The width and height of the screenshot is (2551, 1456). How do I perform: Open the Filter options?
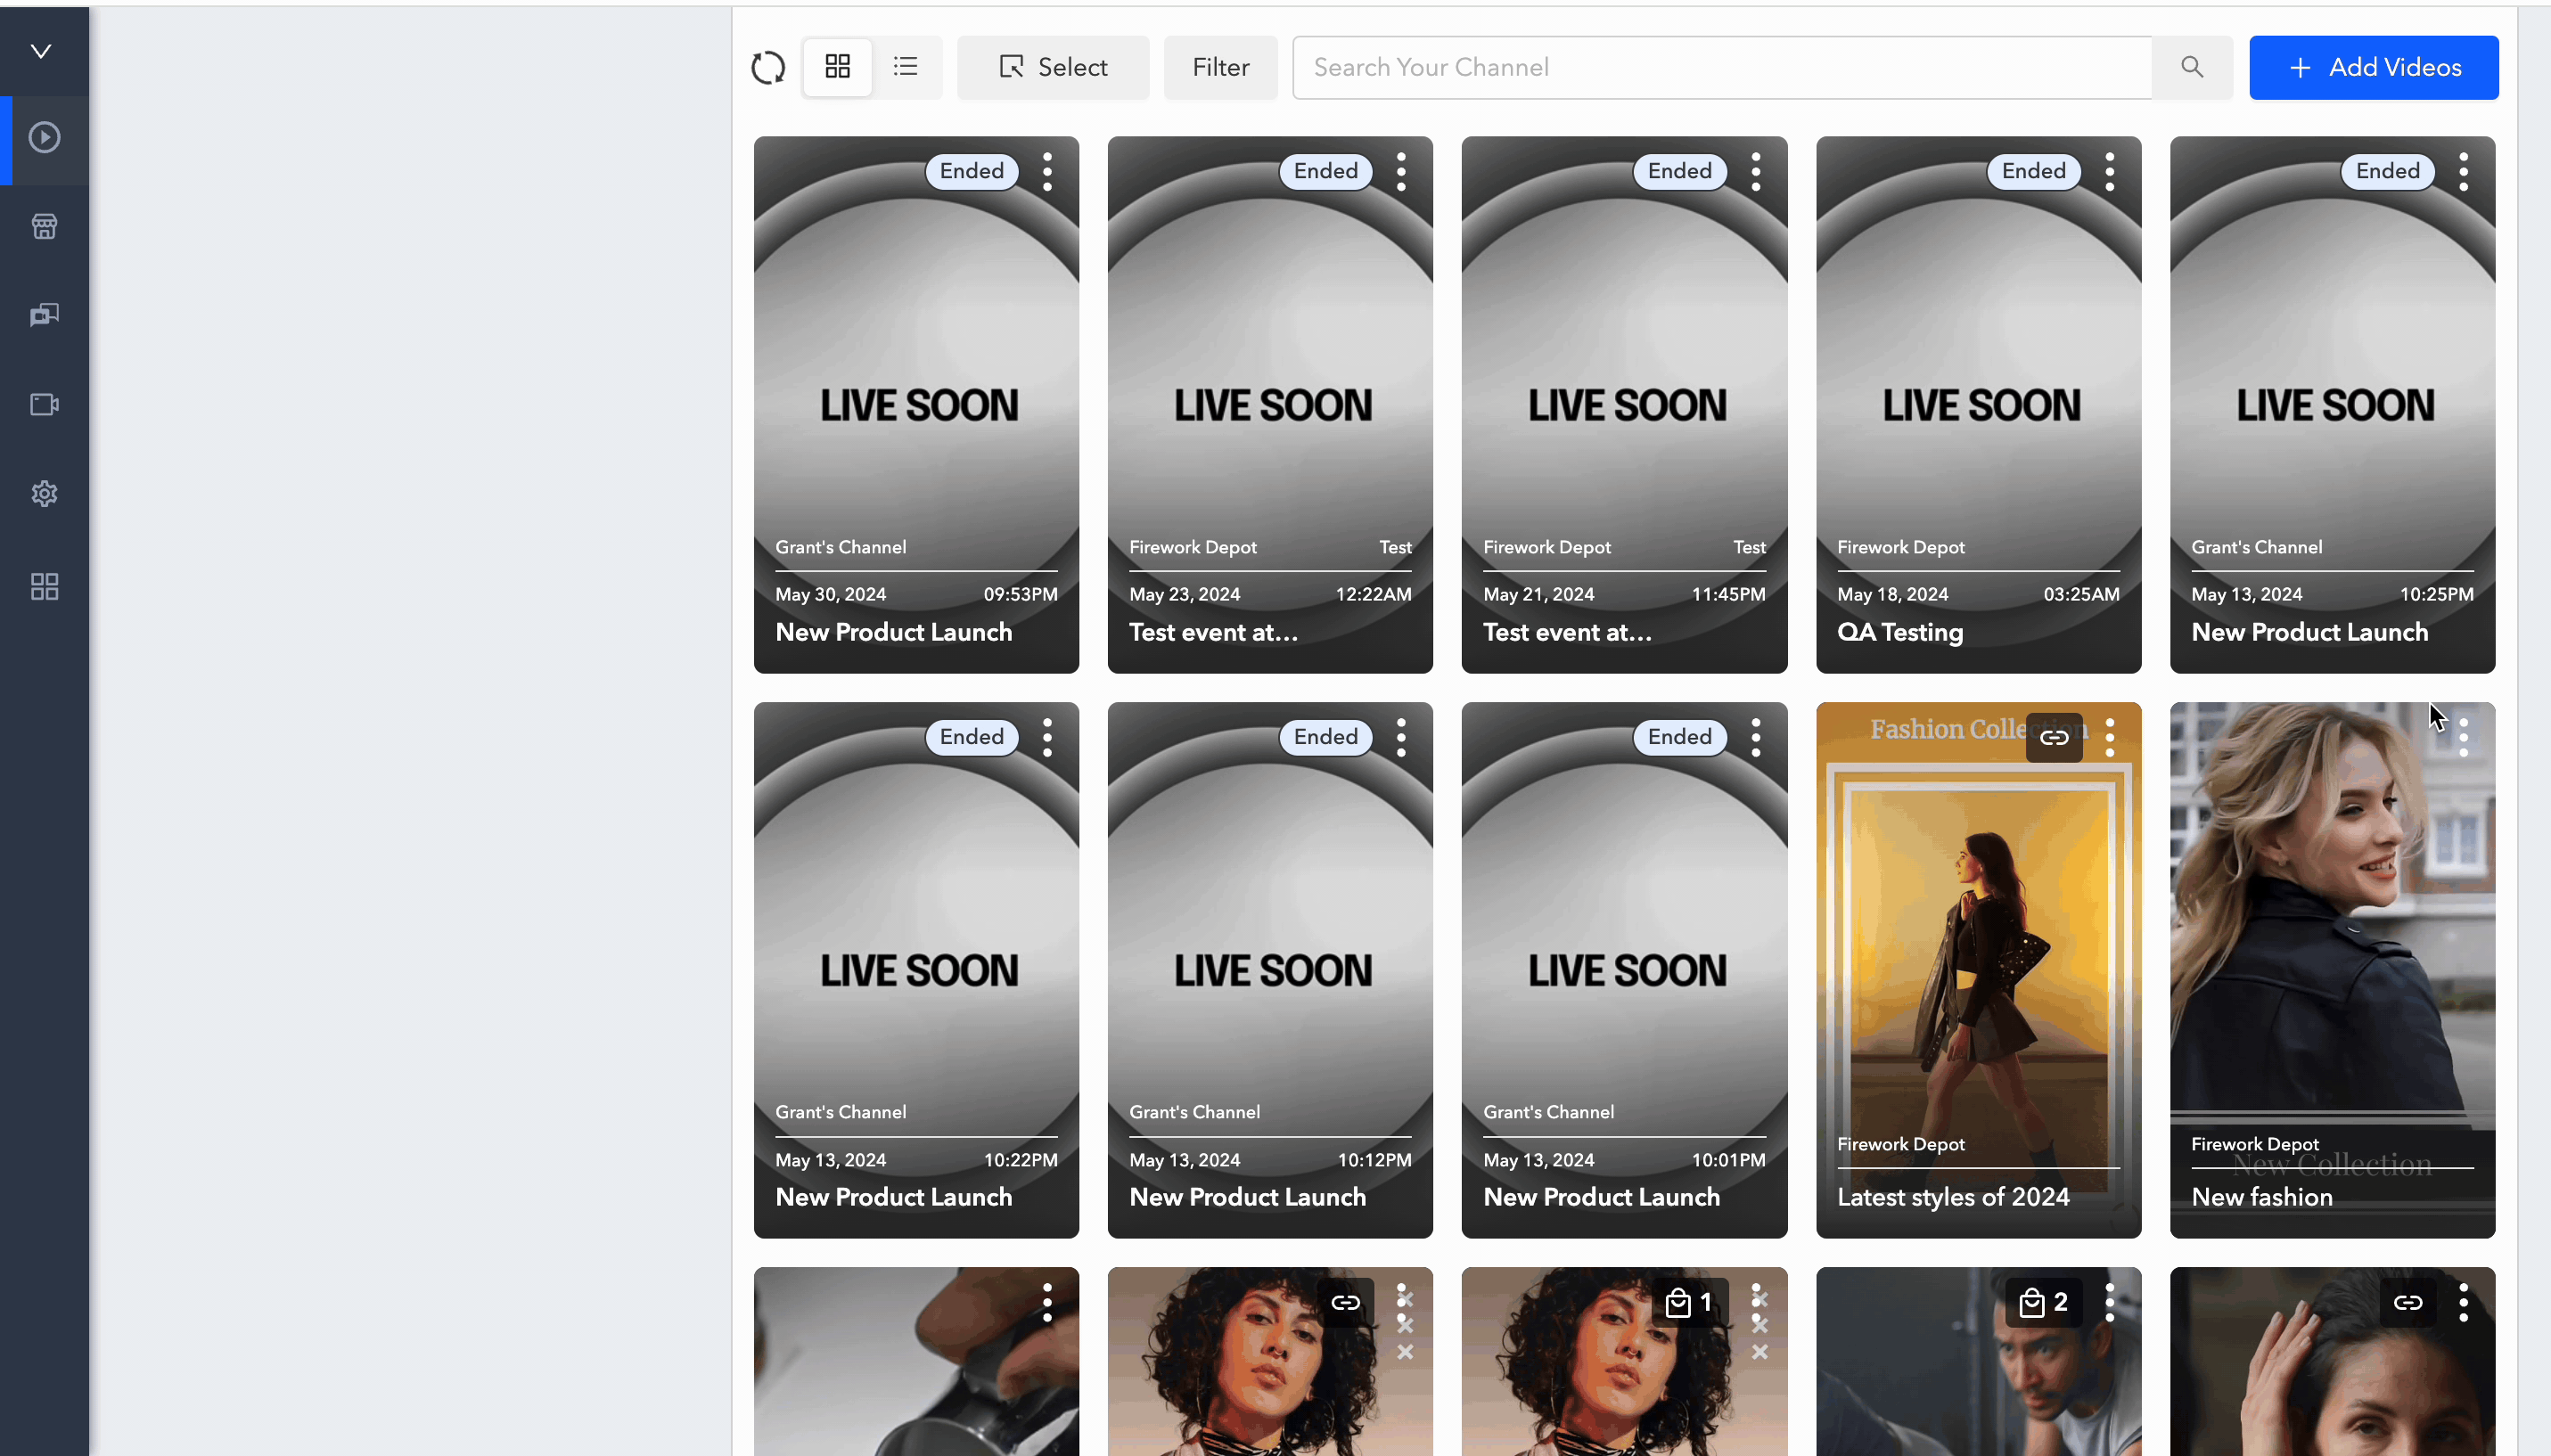tap(1220, 67)
